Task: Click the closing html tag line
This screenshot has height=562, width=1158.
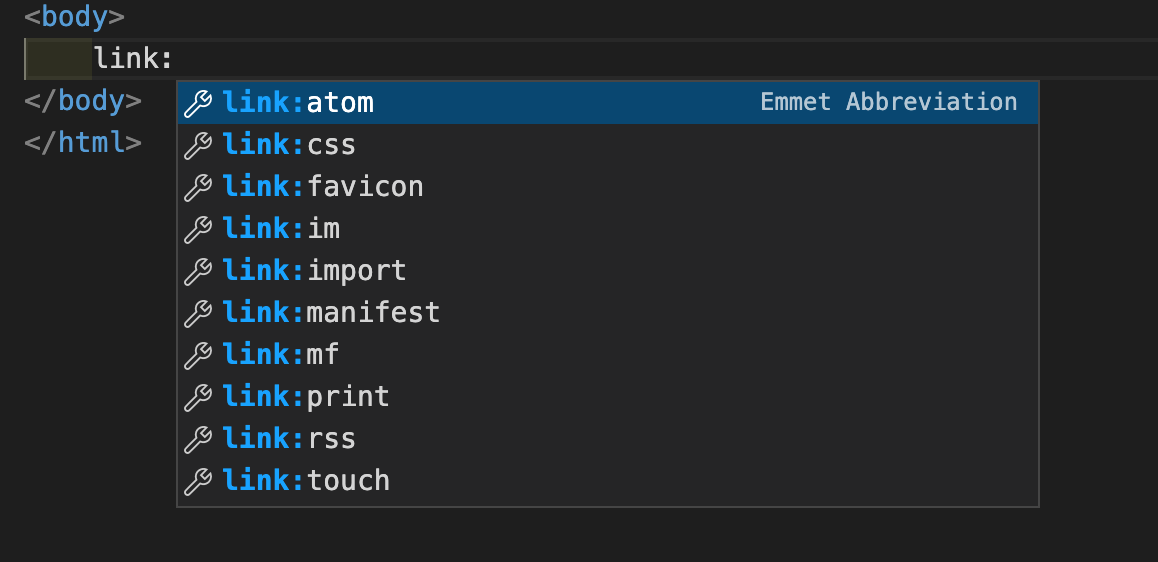Action: click(83, 142)
